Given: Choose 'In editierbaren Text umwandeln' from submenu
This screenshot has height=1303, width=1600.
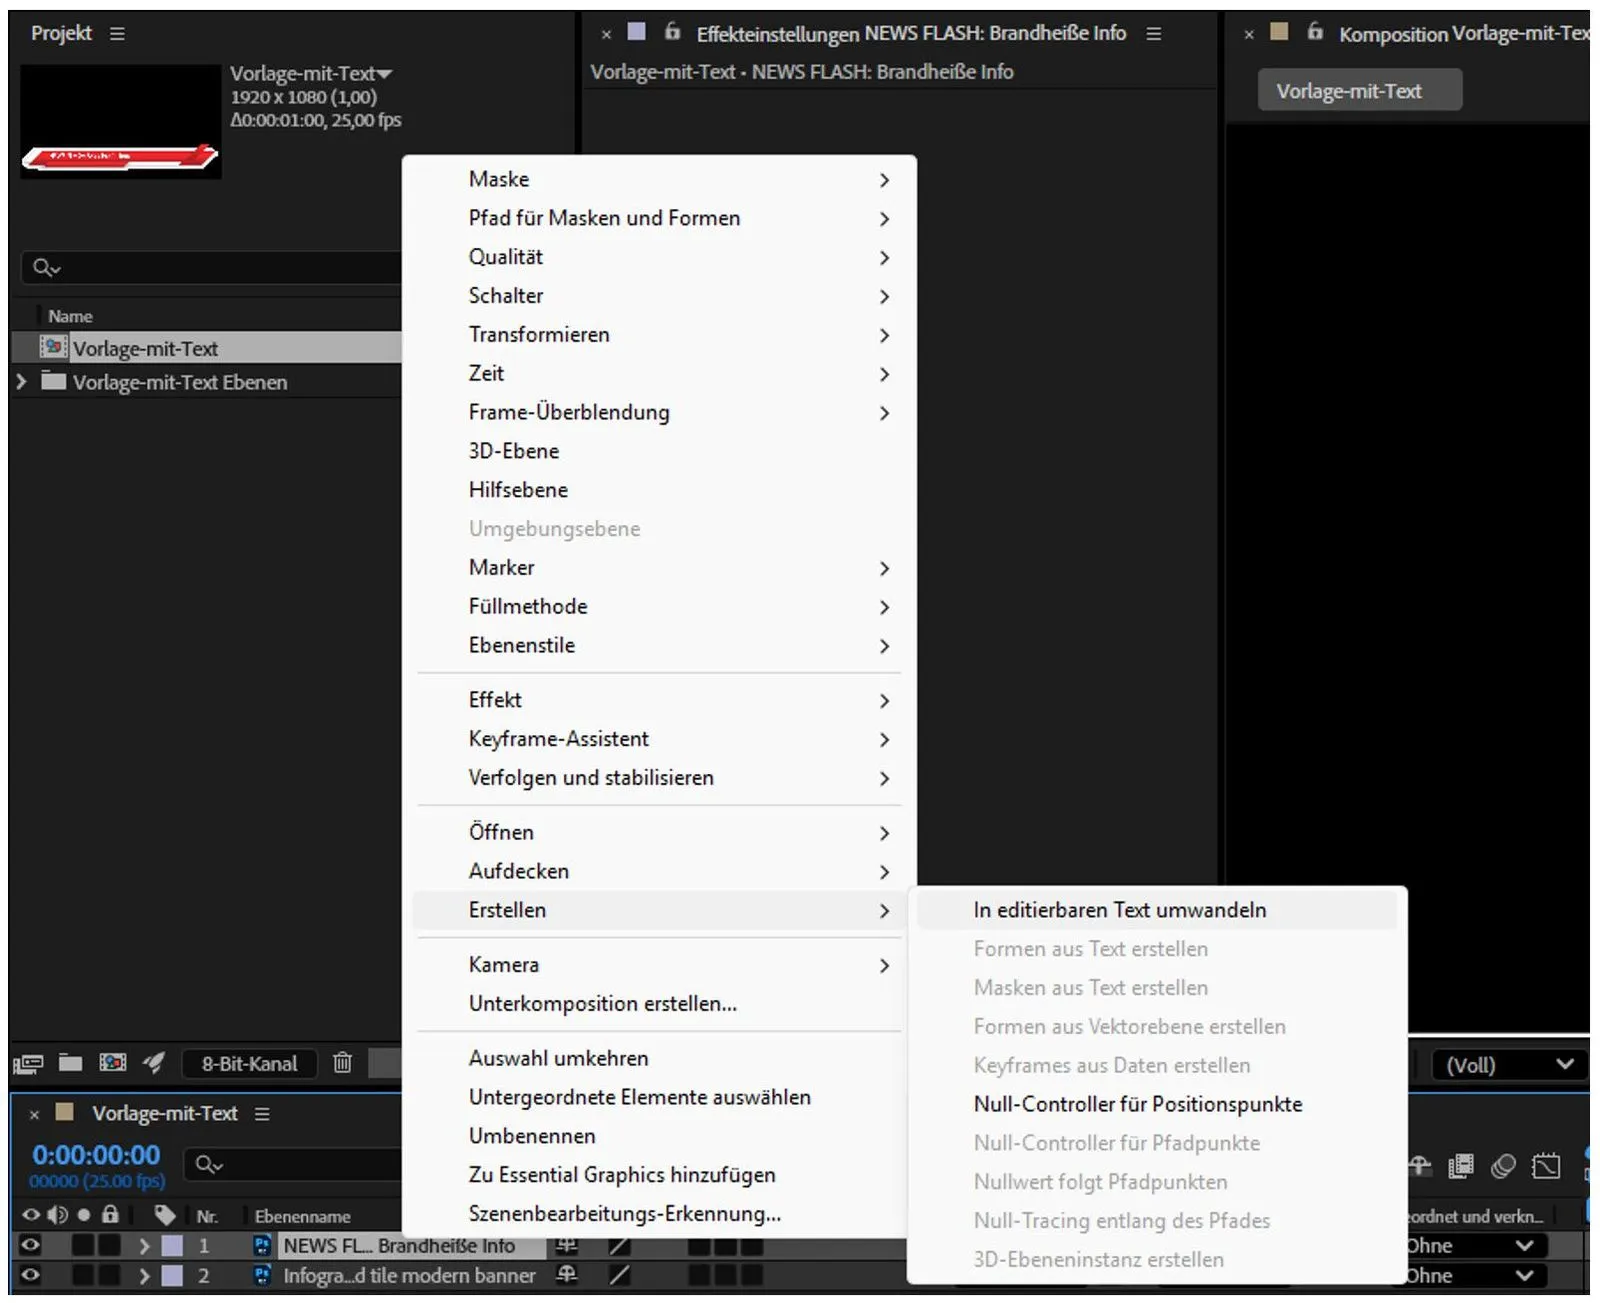Looking at the screenshot, I should (x=1119, y=910).
